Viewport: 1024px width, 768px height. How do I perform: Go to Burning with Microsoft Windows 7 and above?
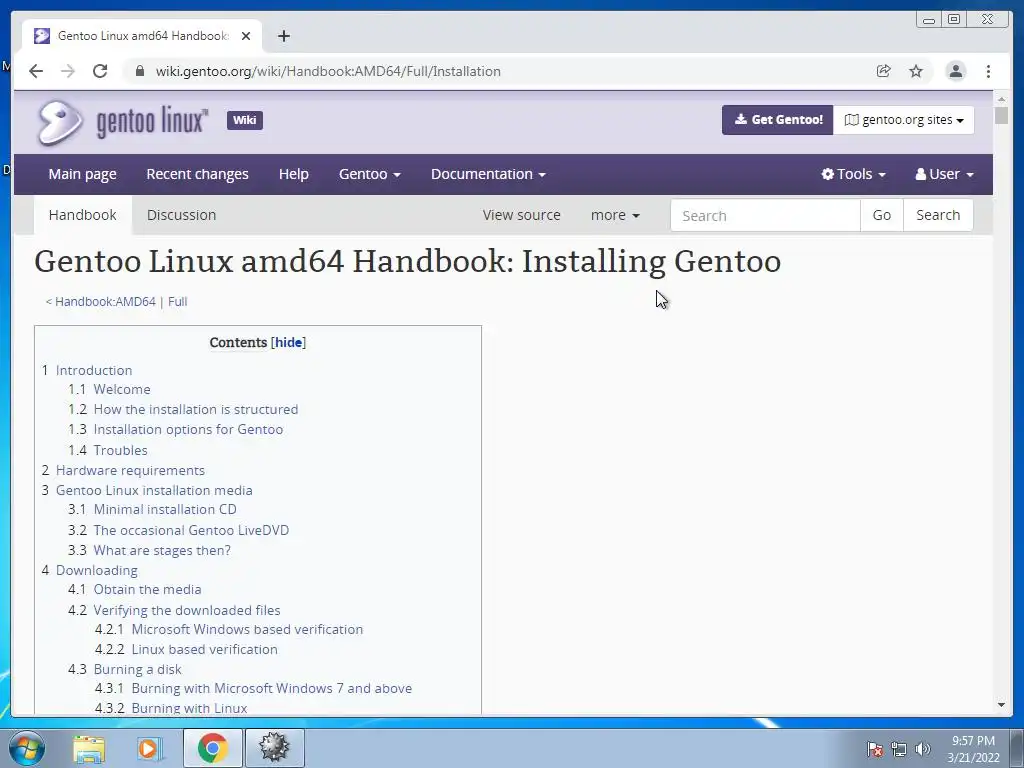272,688
